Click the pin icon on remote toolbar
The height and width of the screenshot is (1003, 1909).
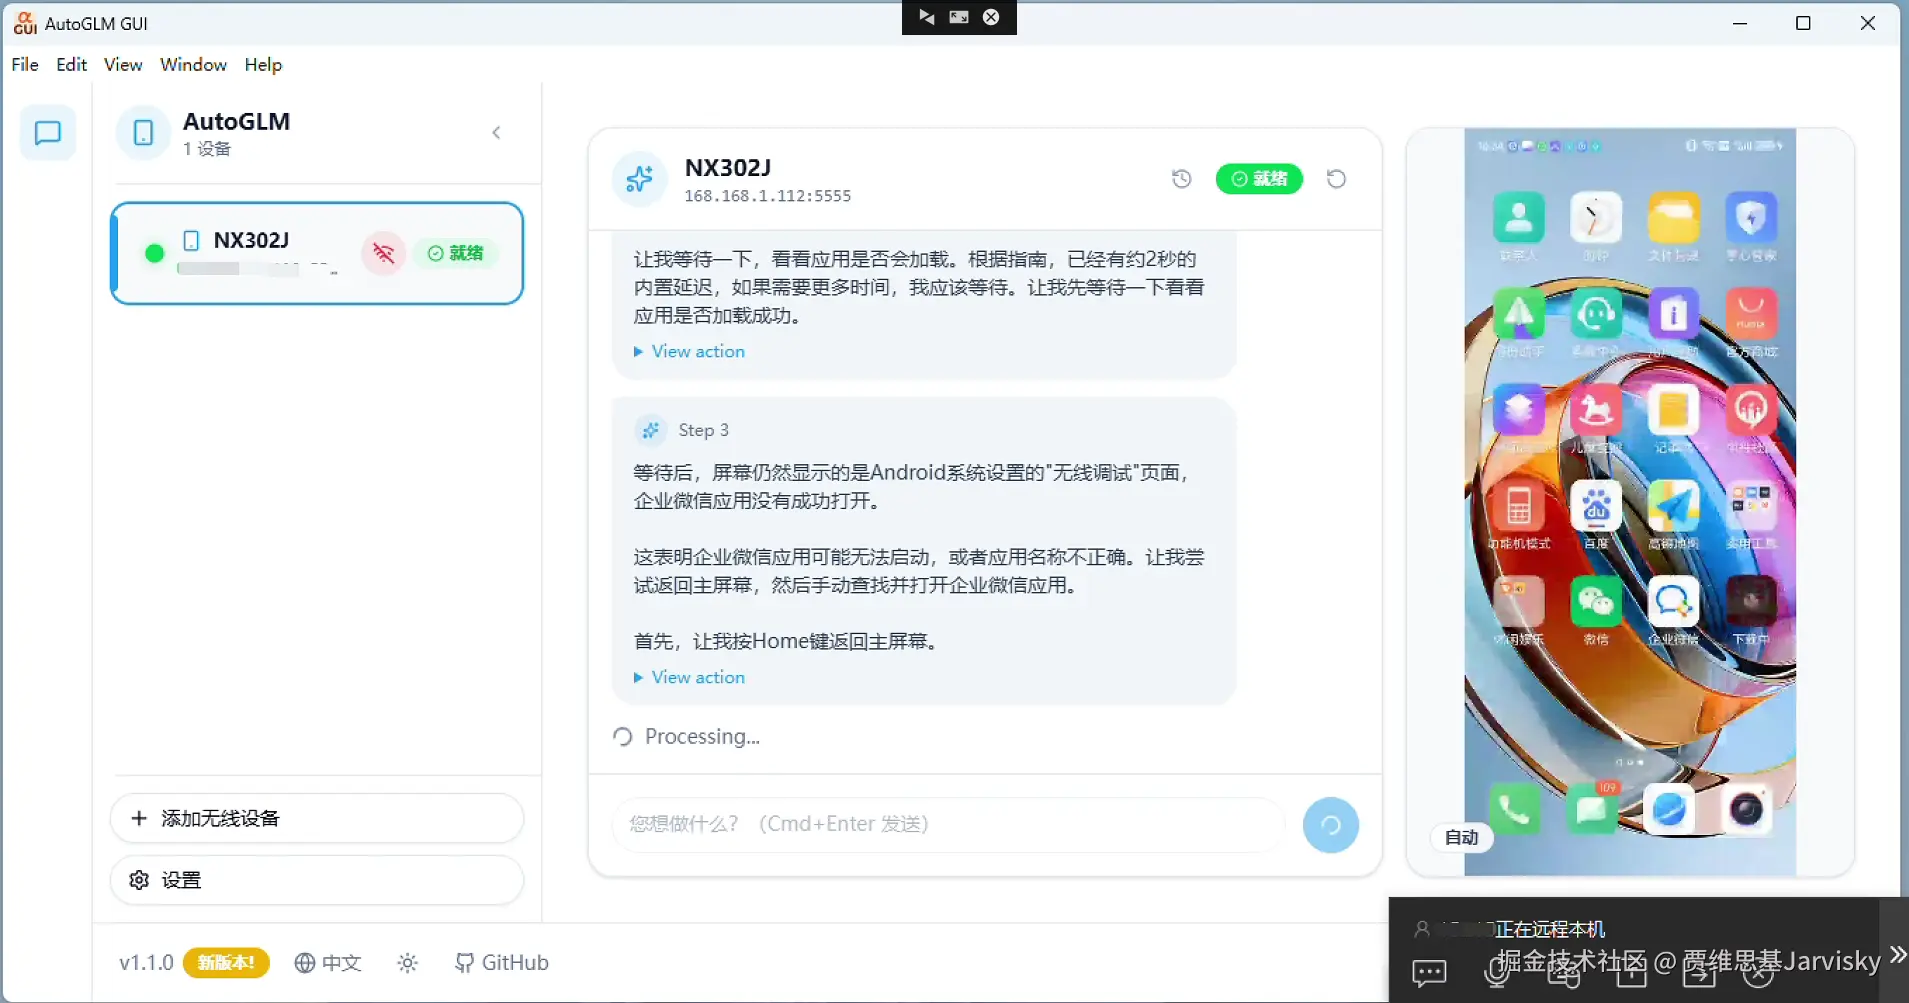point(927,17)
